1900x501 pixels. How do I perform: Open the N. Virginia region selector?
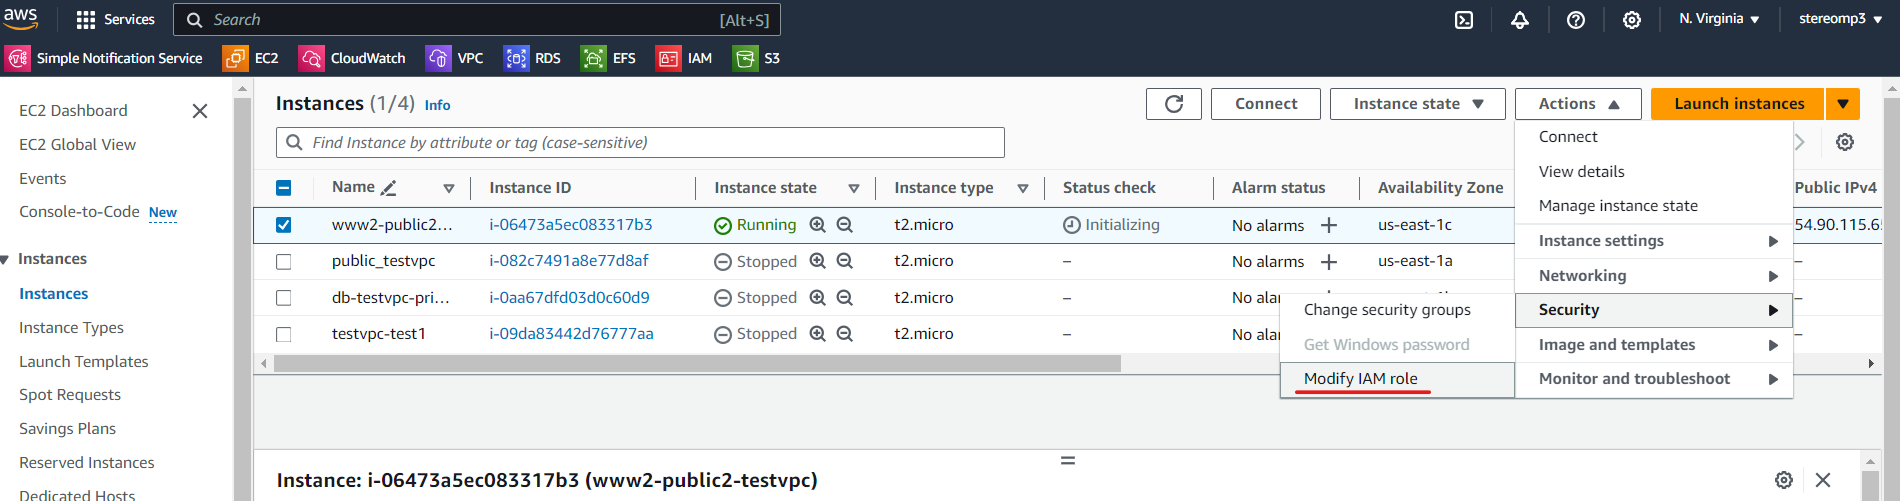click(x=1718, y=19)
